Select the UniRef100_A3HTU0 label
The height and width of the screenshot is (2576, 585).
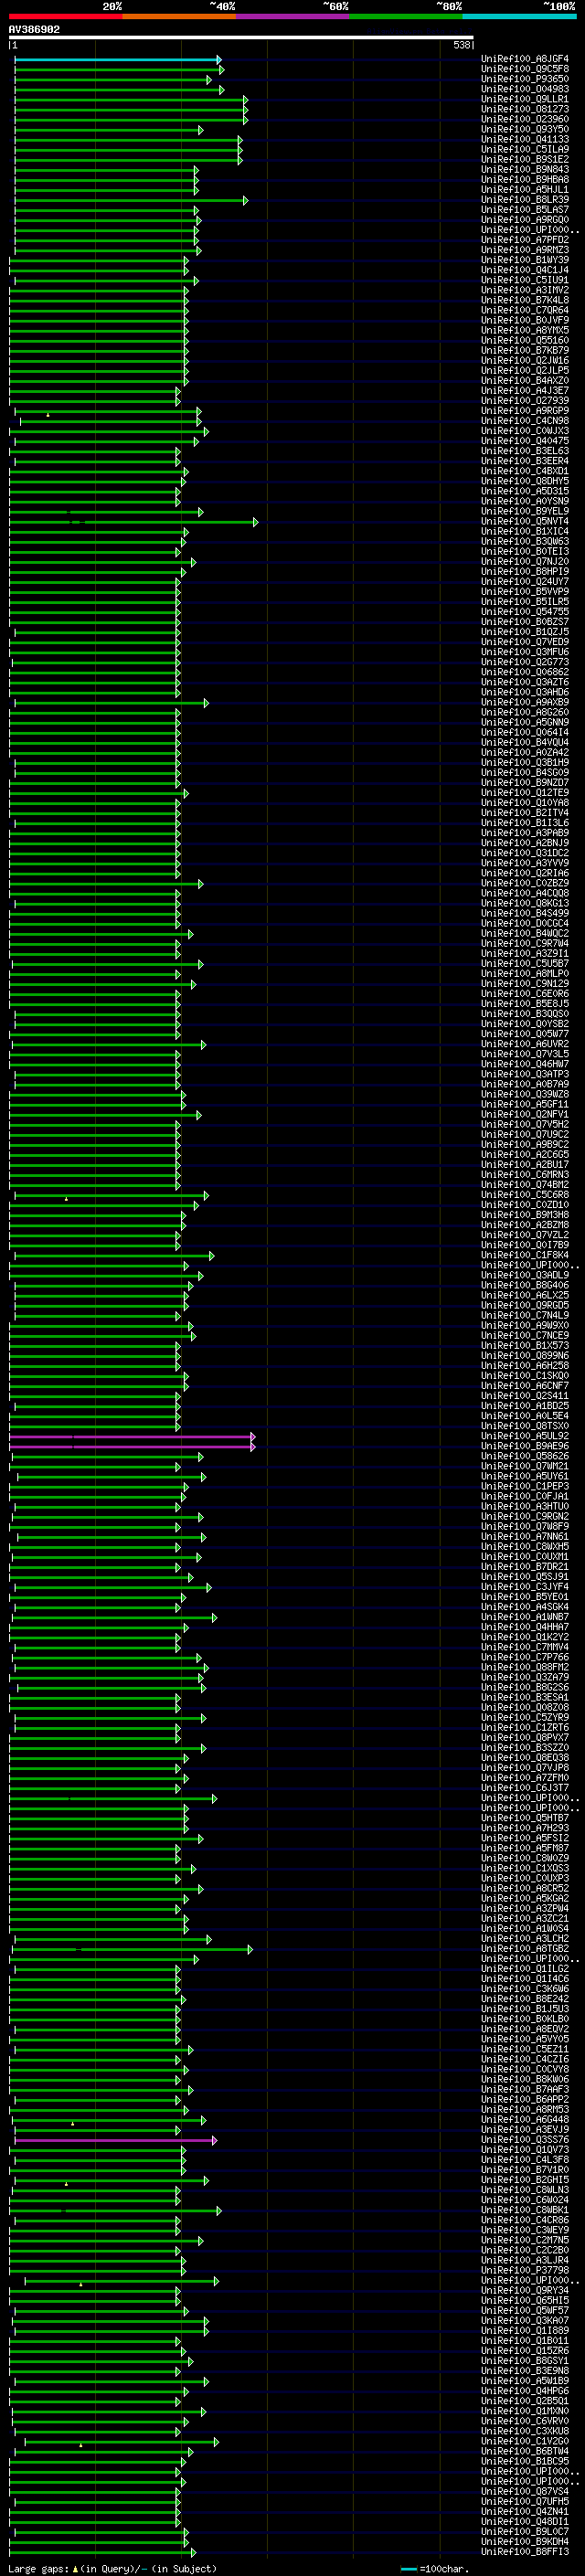[525, 1506]
